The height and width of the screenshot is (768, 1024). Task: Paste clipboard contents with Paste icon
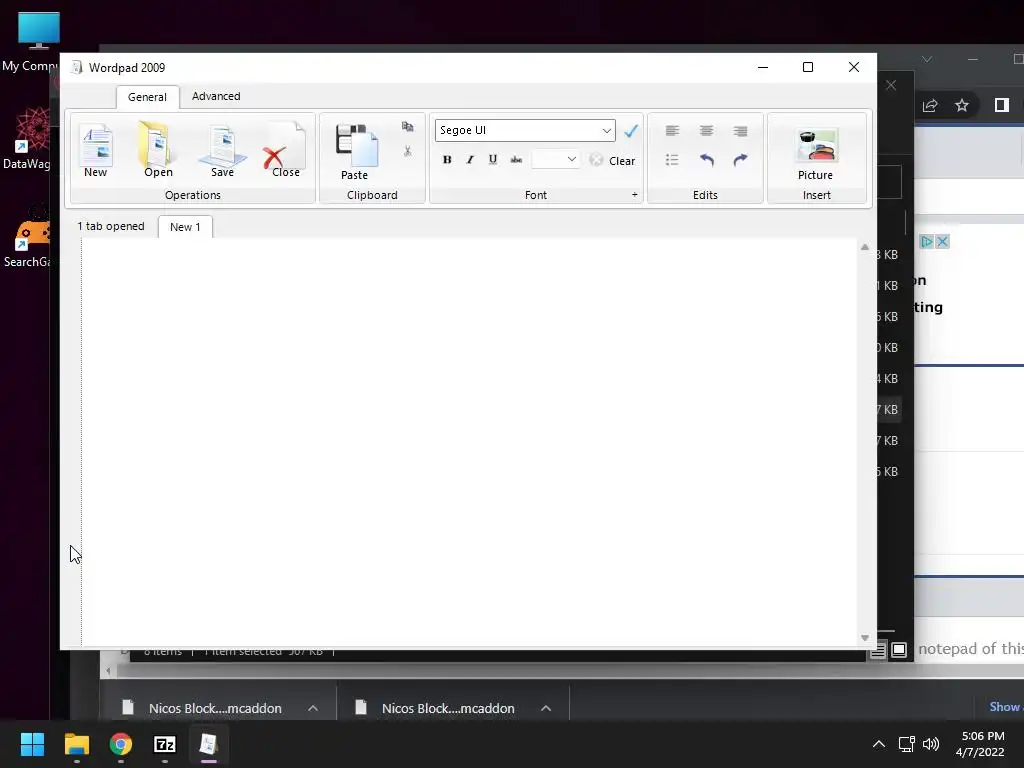[x=355, y=152]
